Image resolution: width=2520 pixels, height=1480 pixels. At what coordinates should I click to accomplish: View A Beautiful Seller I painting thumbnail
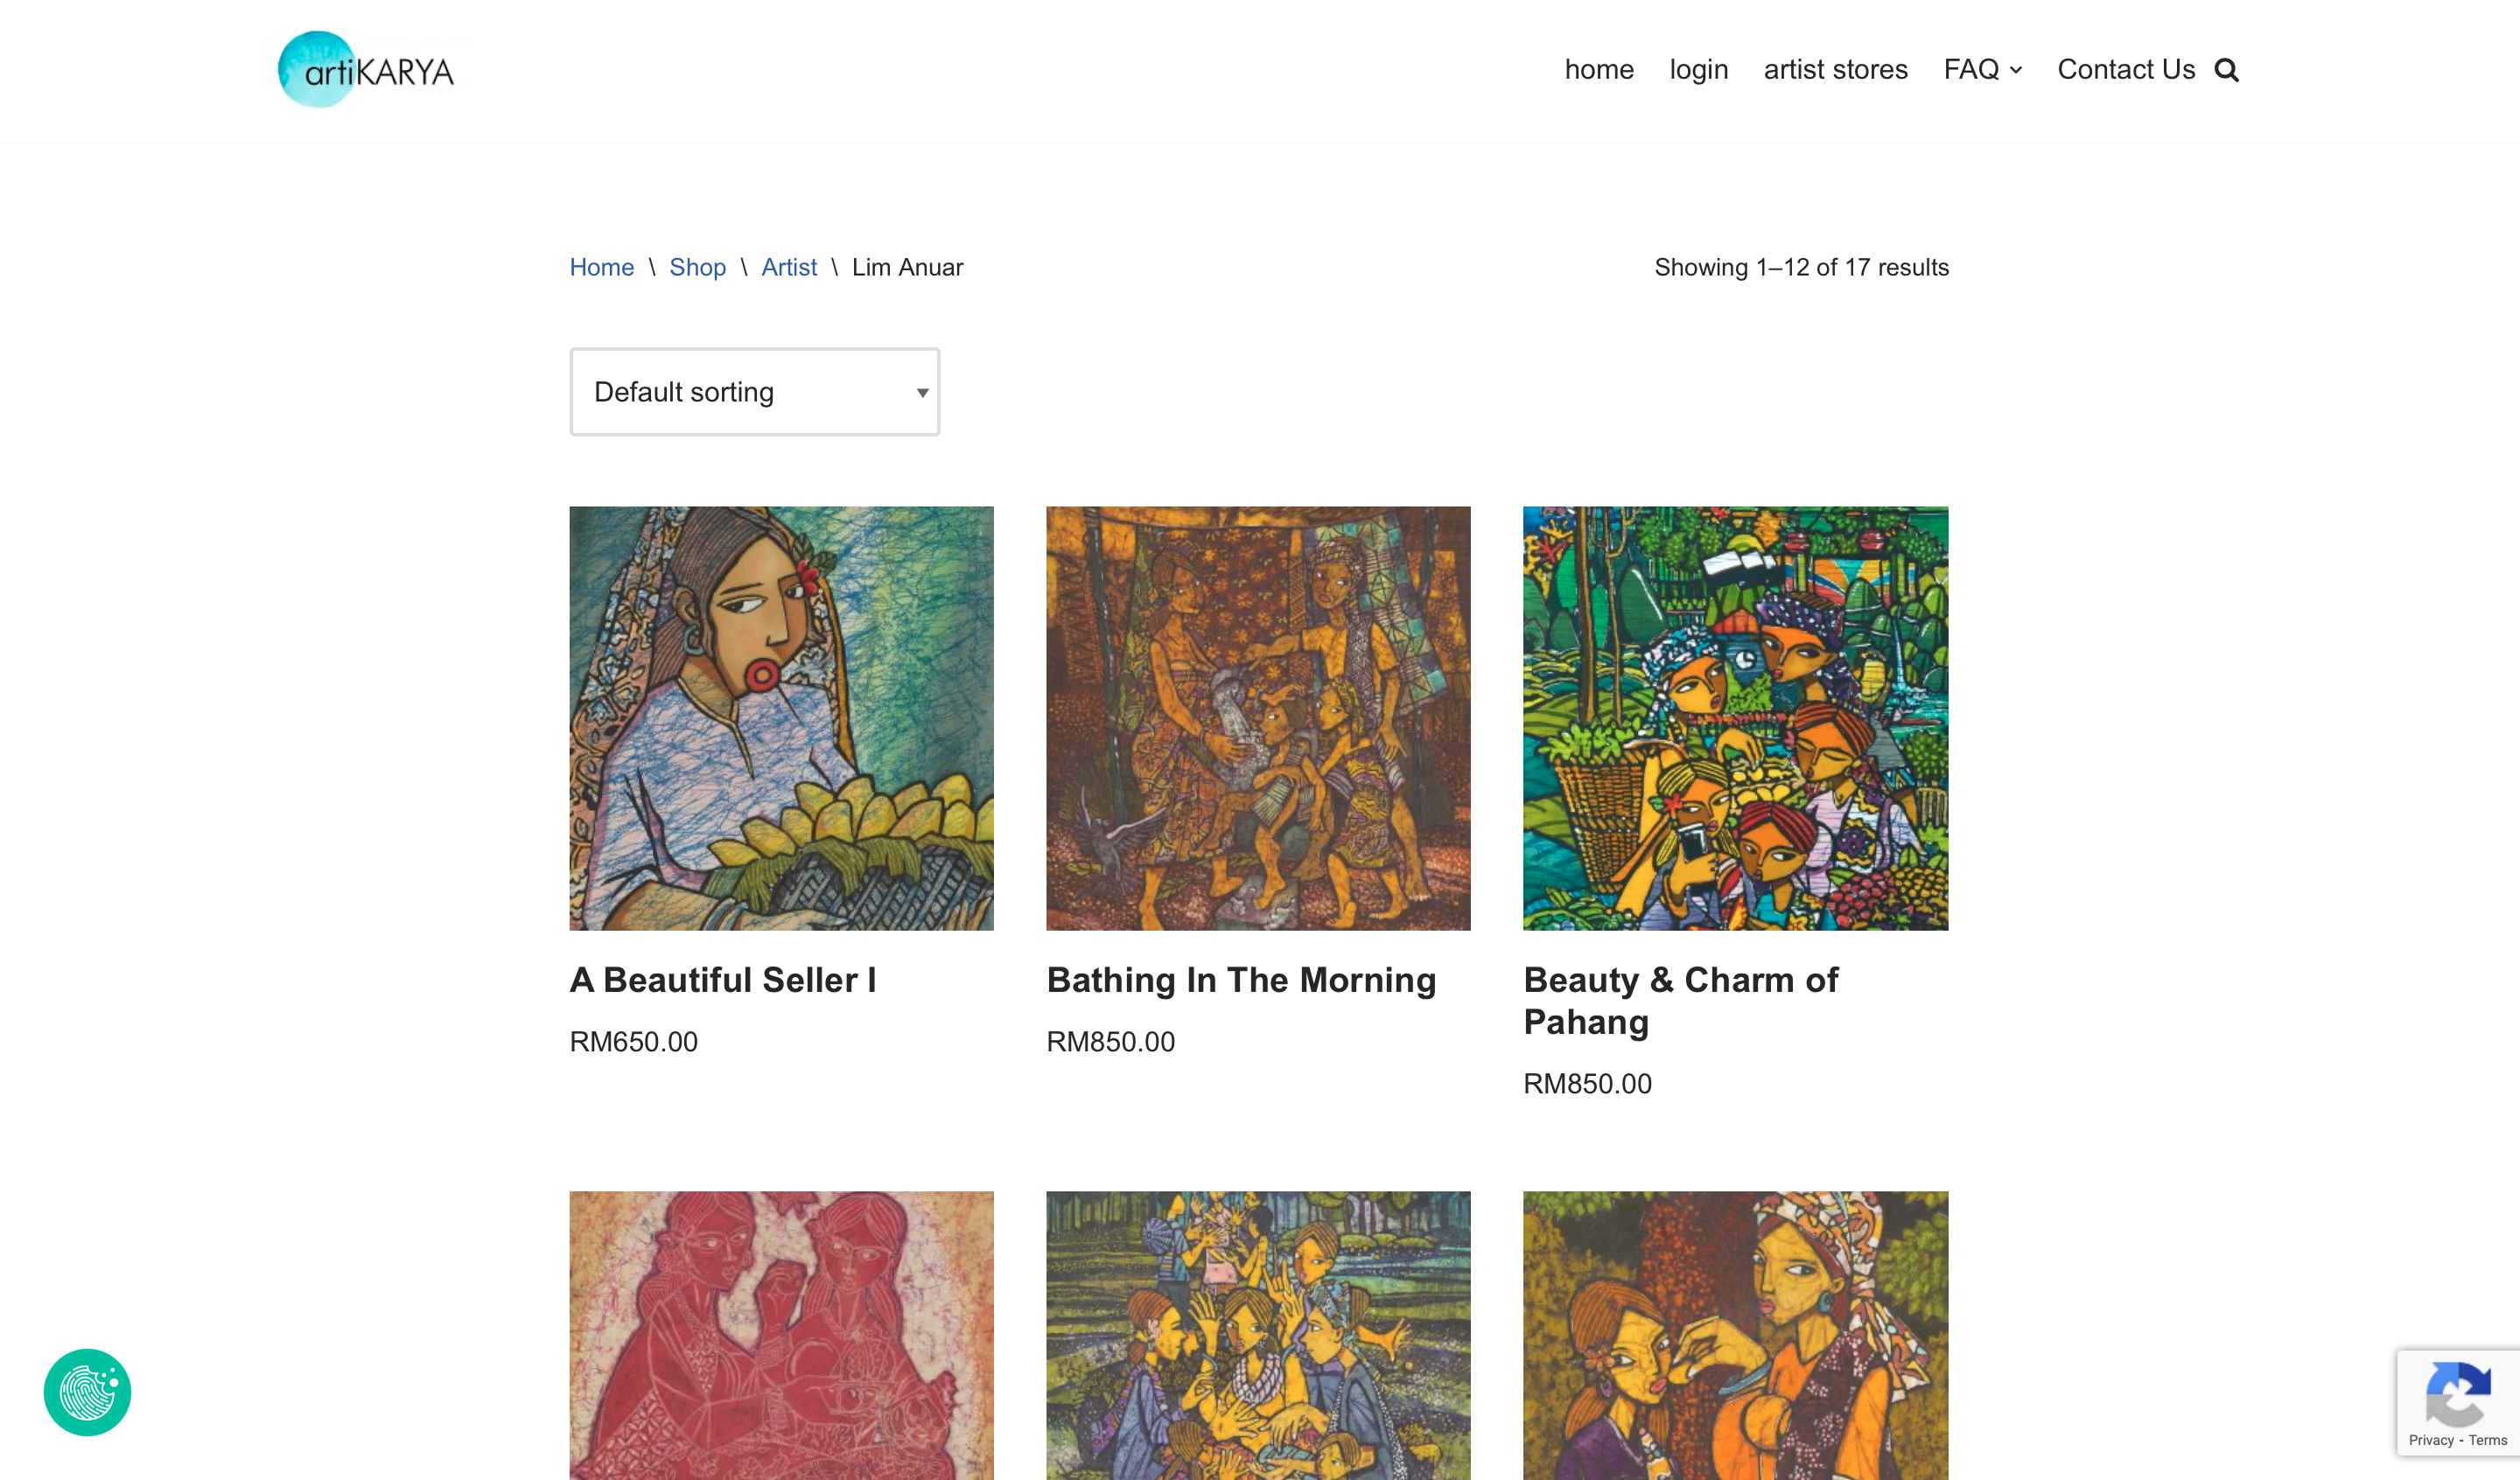coord(781,718)
